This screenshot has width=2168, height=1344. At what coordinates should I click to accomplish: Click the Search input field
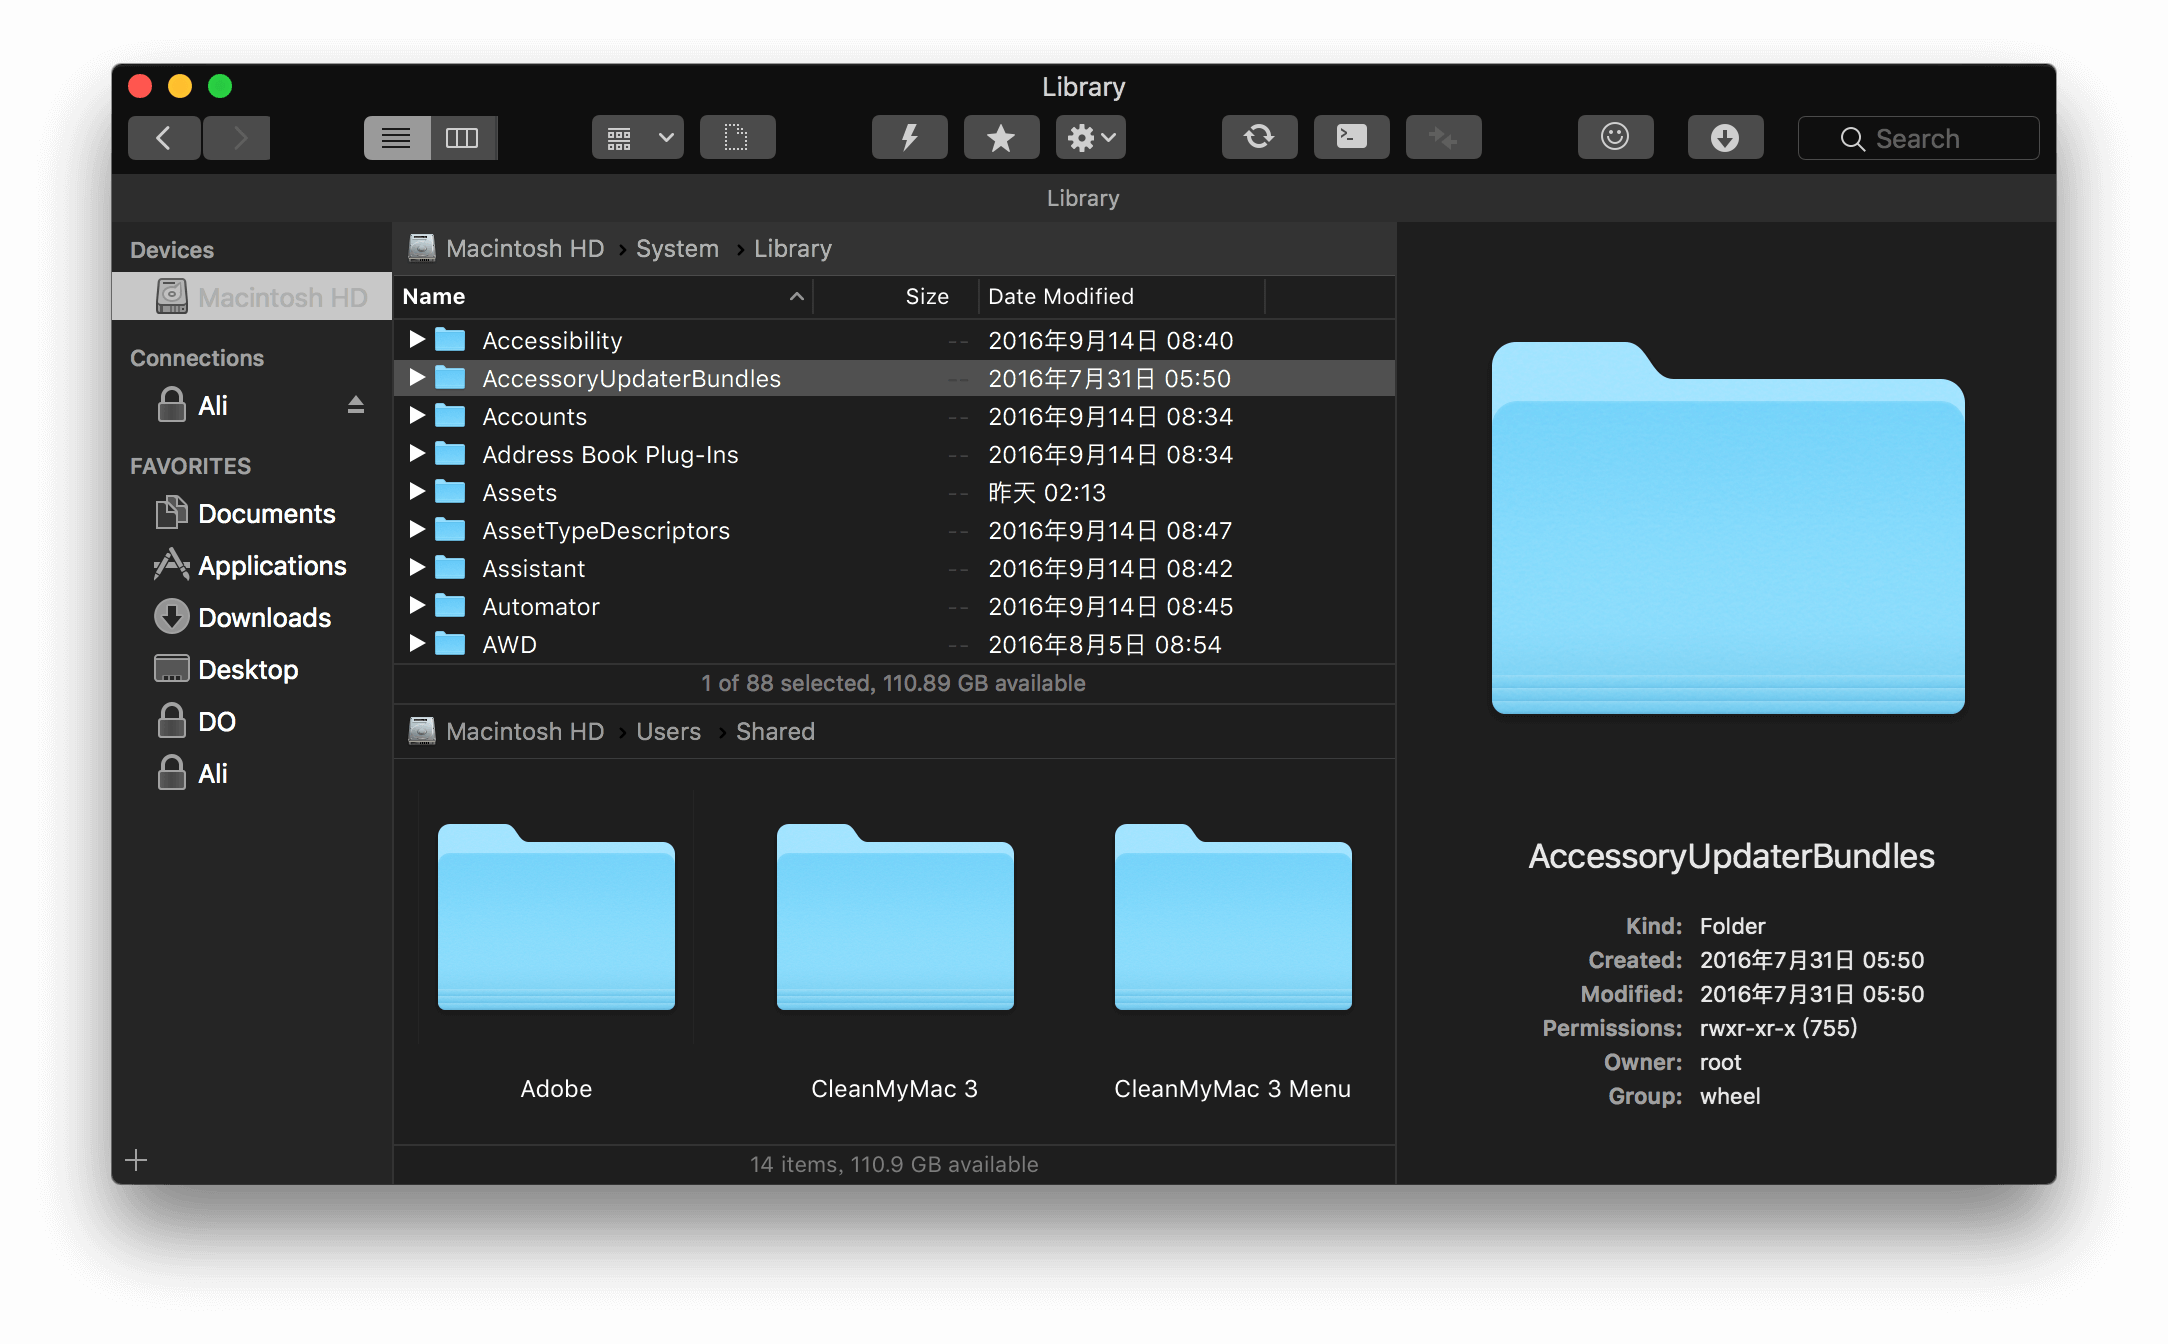click(1919, 138)
